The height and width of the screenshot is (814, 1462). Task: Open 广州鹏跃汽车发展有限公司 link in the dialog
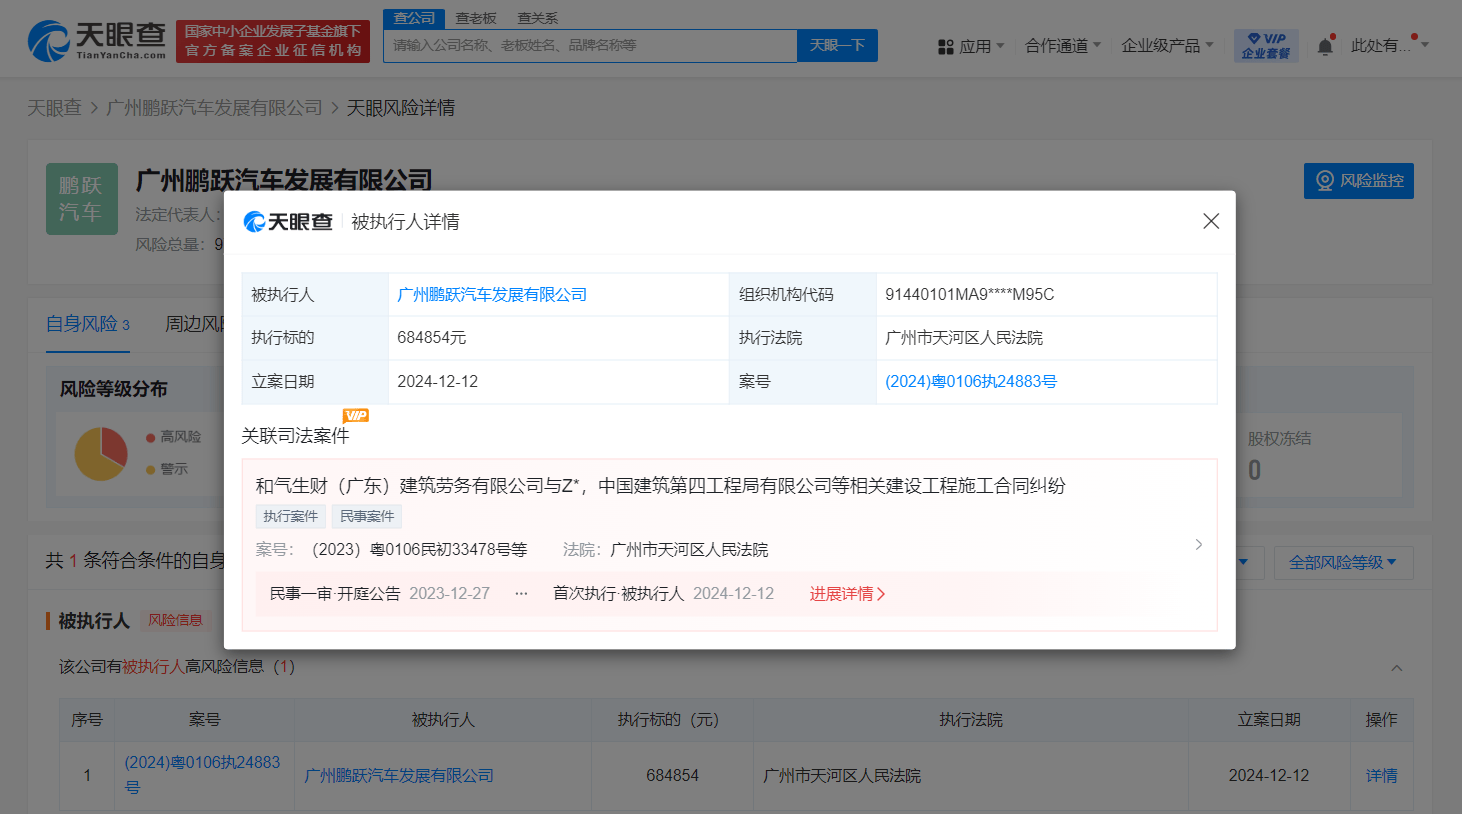(492, 295)
